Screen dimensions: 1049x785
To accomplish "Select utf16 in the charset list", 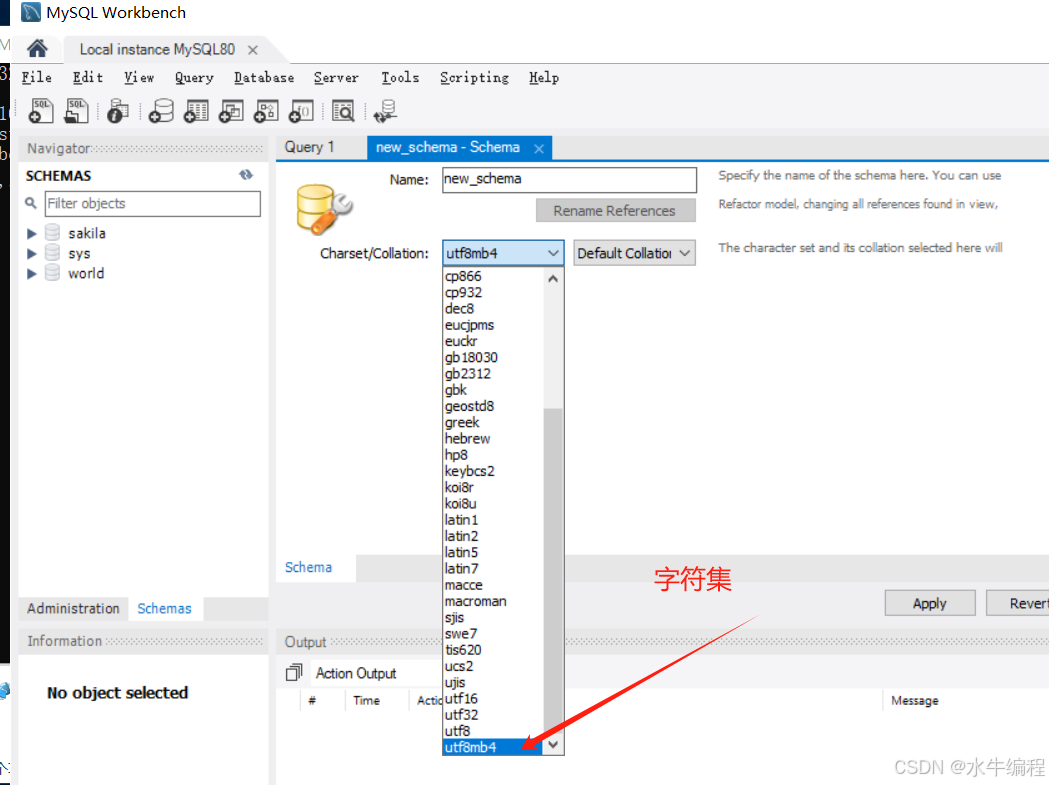I will click(x=493, y=698).
